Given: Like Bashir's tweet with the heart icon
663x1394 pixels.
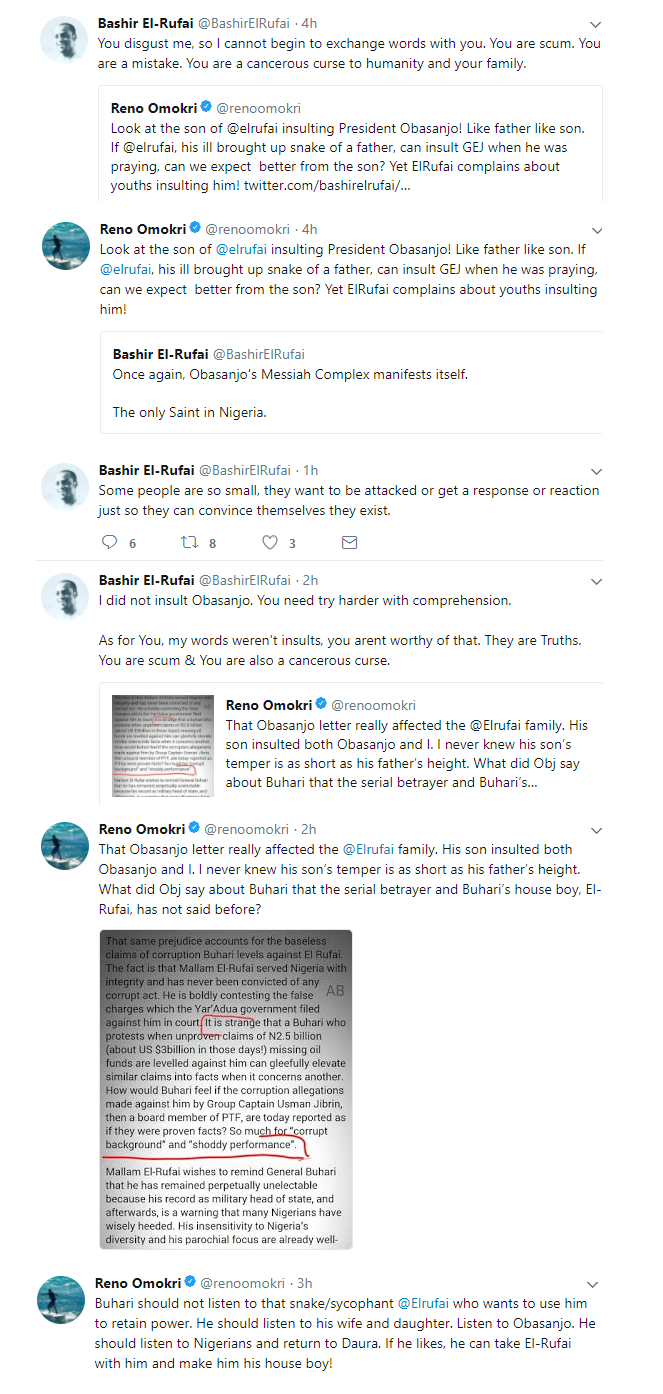Looking at the screenshot, I should [269, 542].
